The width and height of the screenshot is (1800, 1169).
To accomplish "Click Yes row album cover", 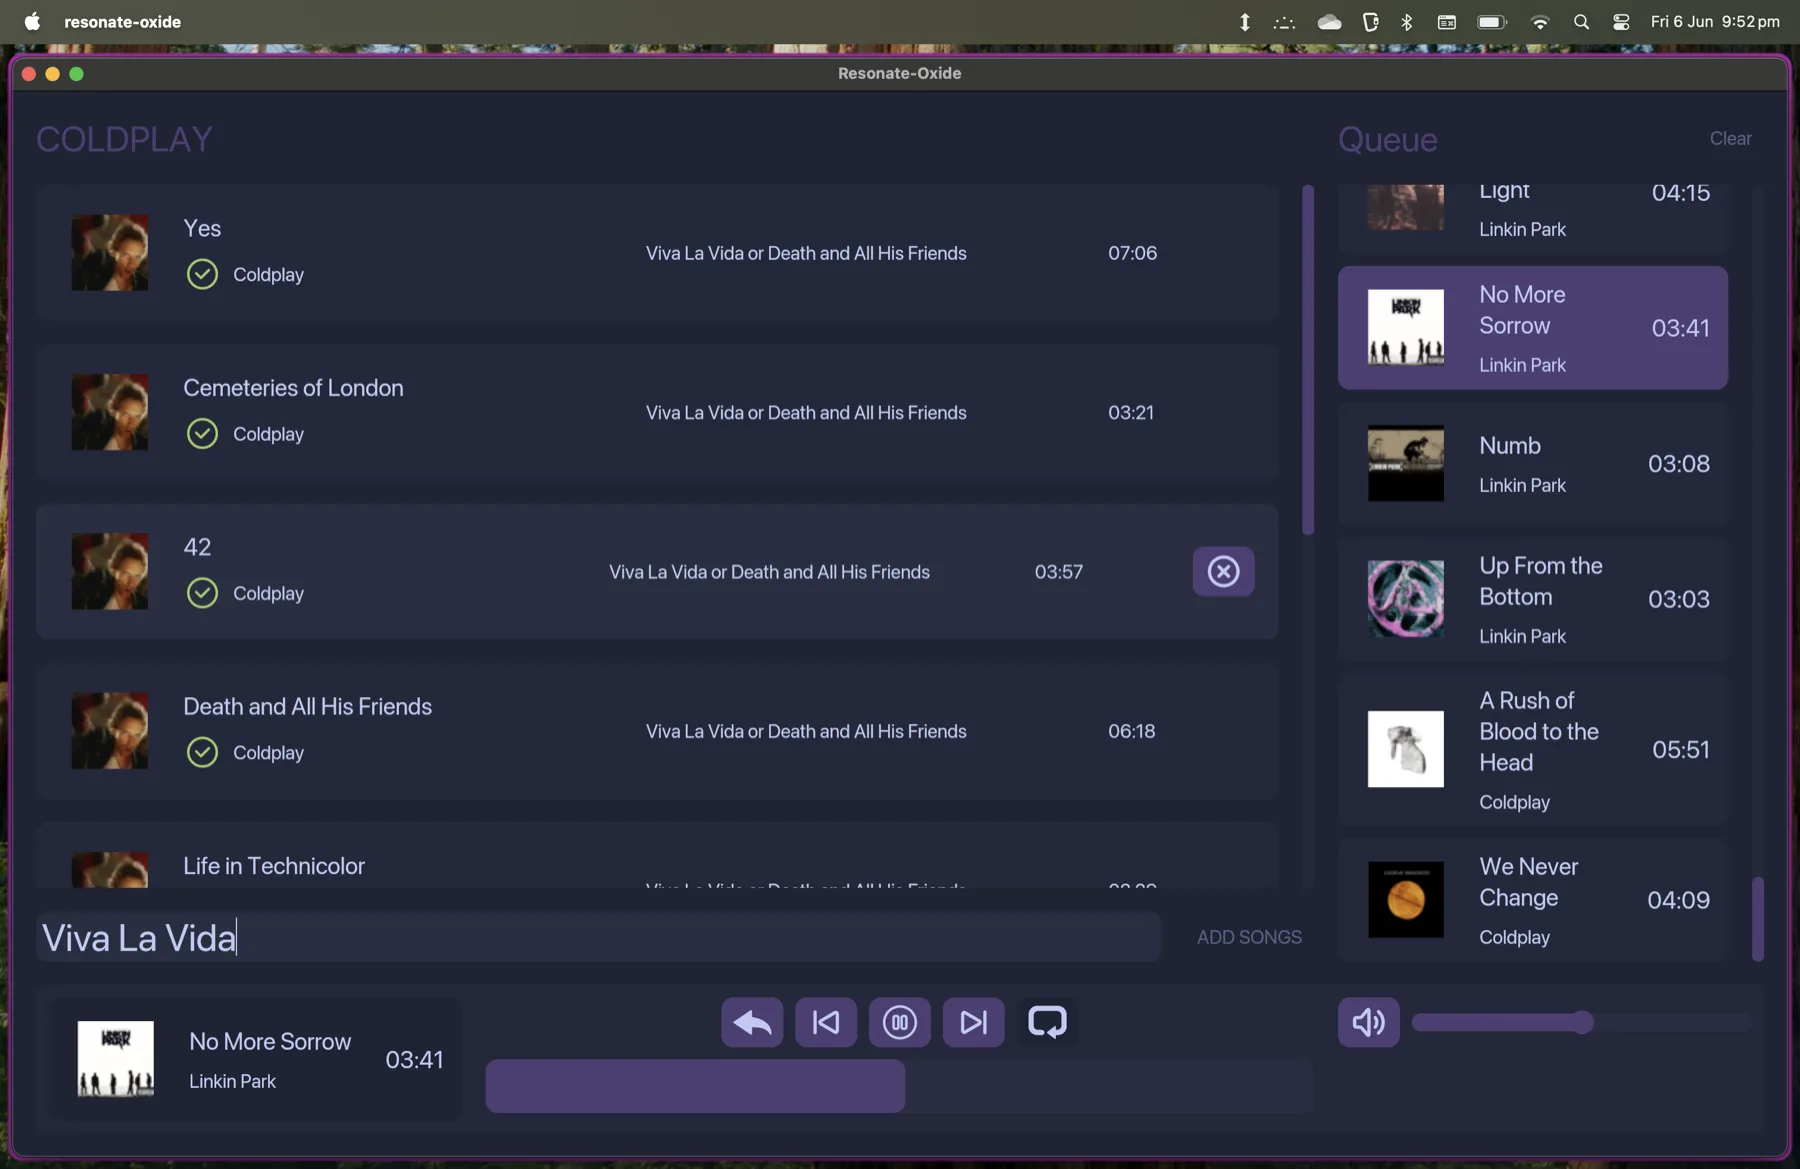I will tap(109, 253).
